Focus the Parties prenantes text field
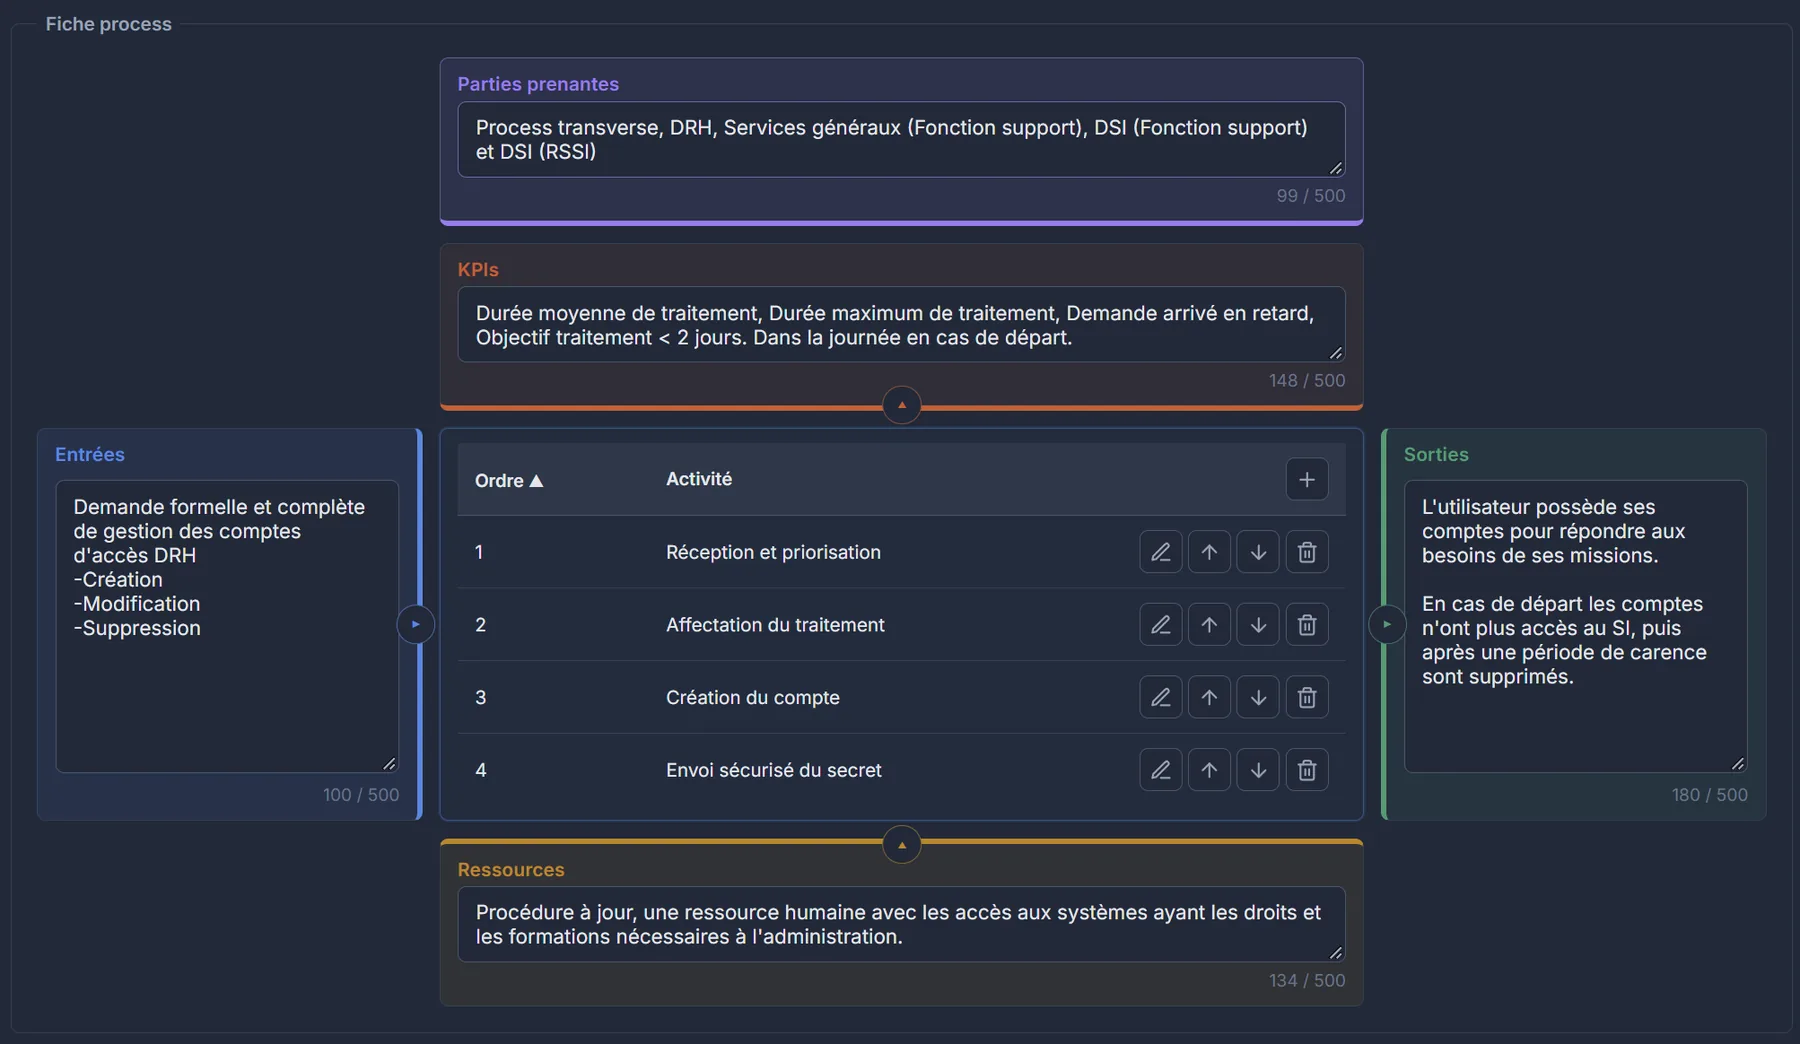This screenshot has height=1044, width=1800. 901,140
